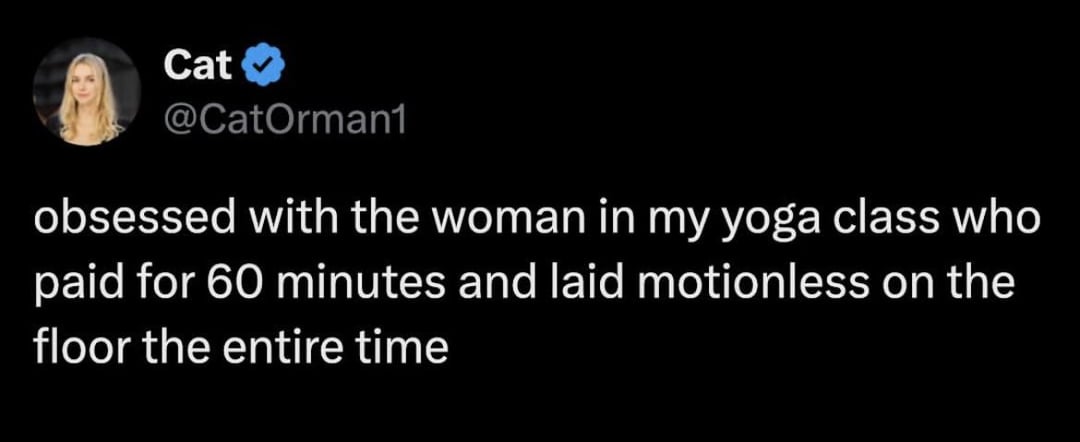Click the display name Cat
Screen dimensions: 1080x442
197,67
